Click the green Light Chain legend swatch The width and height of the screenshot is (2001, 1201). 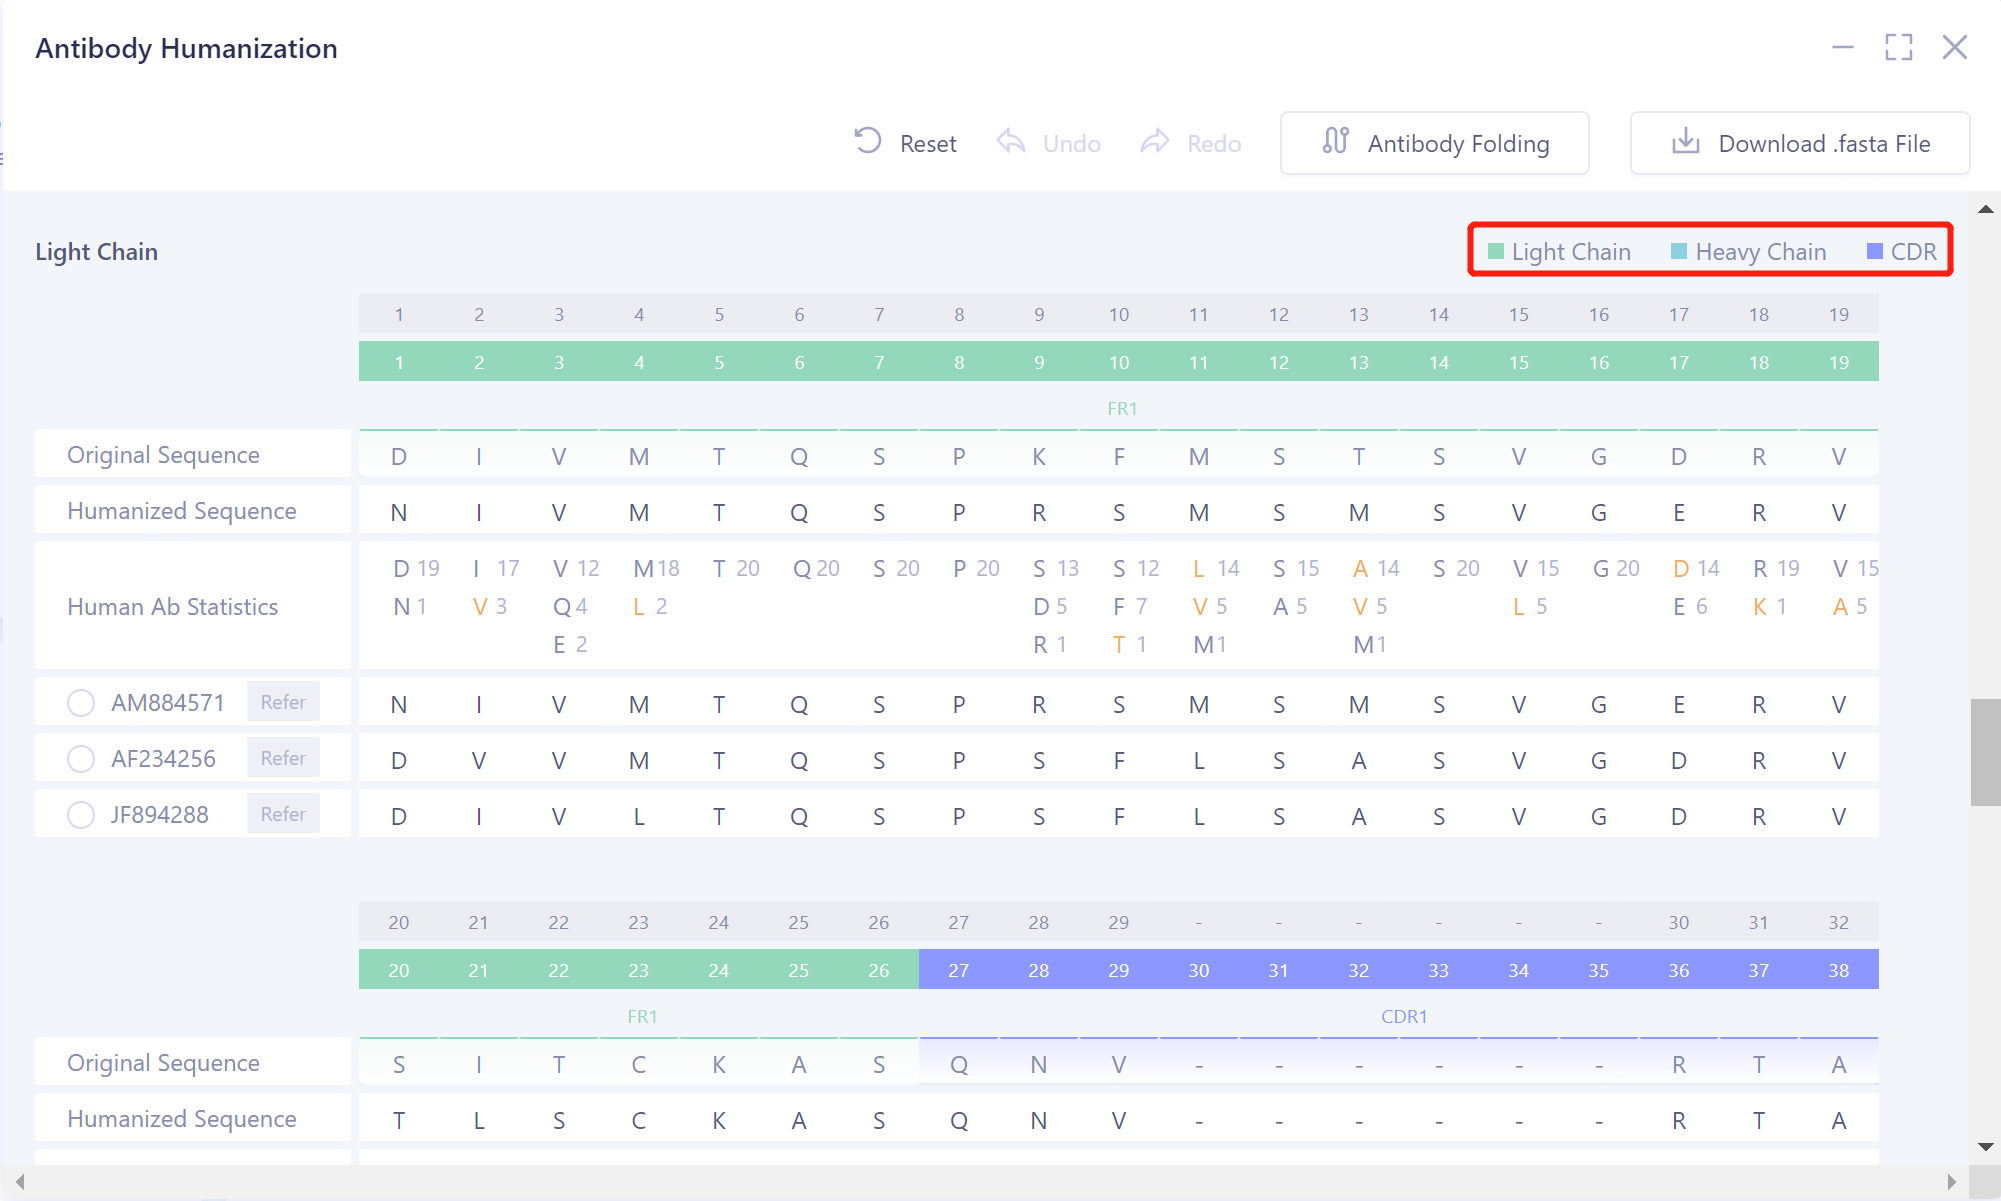[1496, 252]
